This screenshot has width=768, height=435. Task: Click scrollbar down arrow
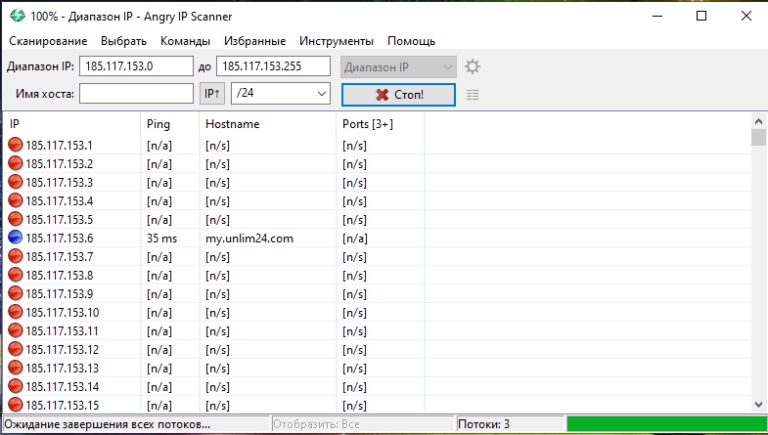[759, 405]
